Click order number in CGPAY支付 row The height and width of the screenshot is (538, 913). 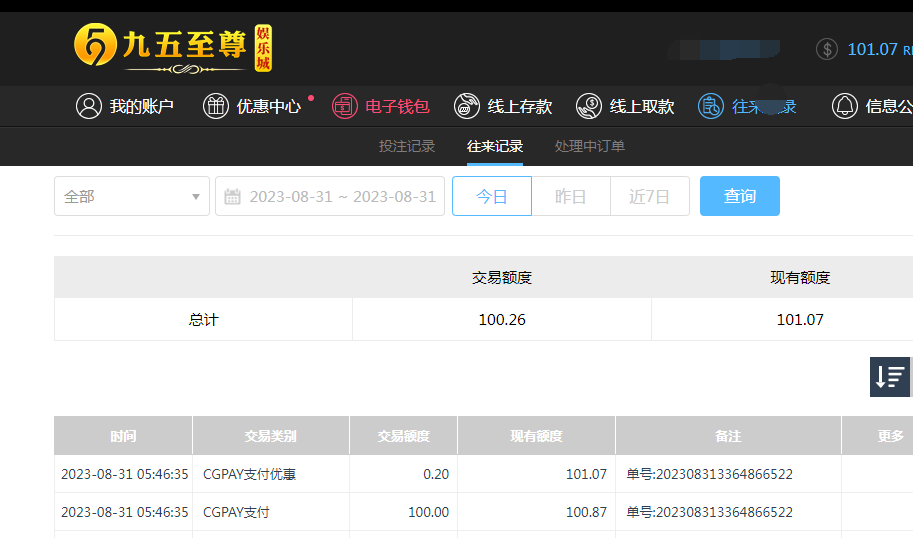tap(709, 512)
